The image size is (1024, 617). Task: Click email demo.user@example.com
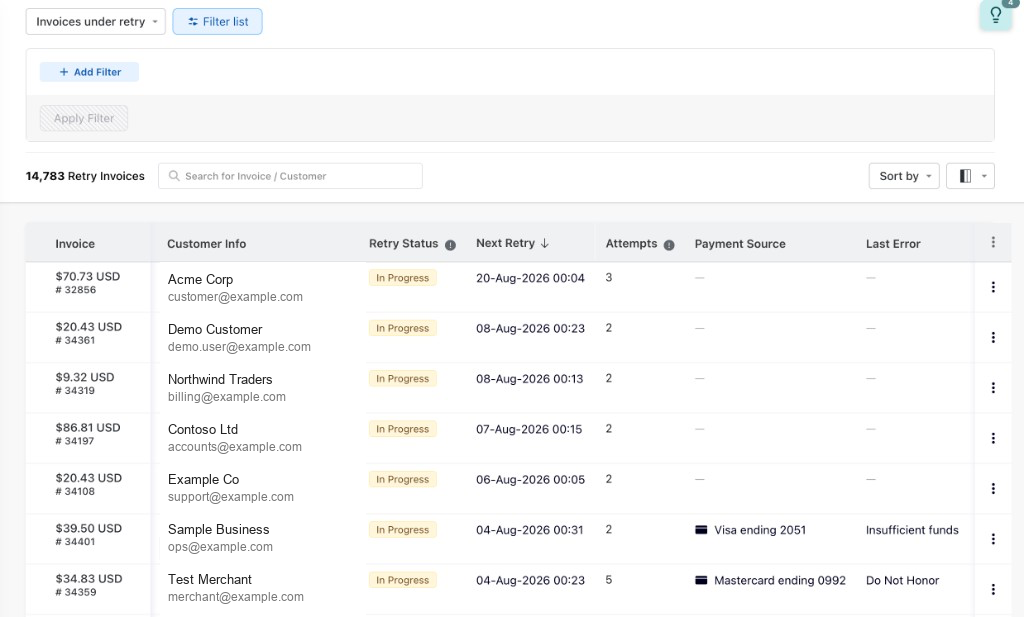click(239, 347)
